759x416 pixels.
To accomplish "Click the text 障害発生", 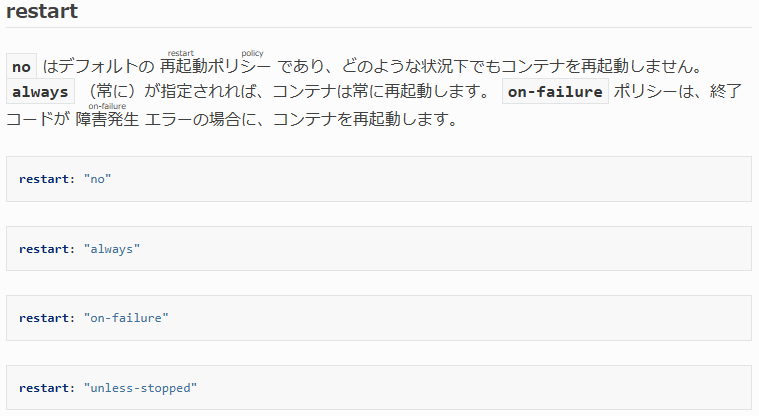I will (107, 119).
